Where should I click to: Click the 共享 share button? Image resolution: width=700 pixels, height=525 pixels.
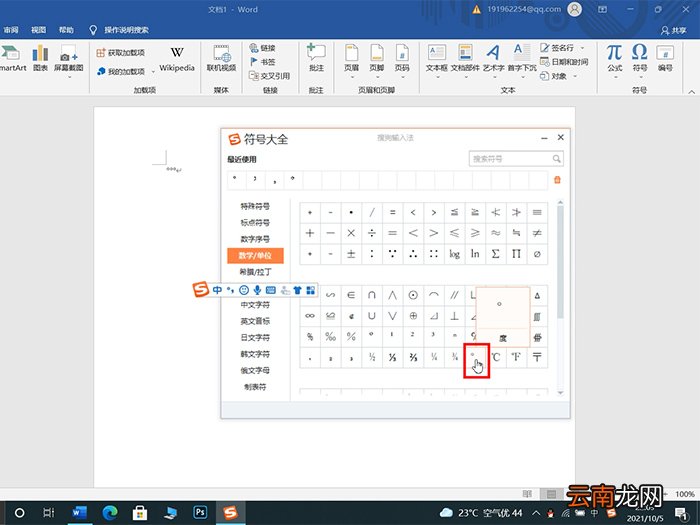(674, 30)
